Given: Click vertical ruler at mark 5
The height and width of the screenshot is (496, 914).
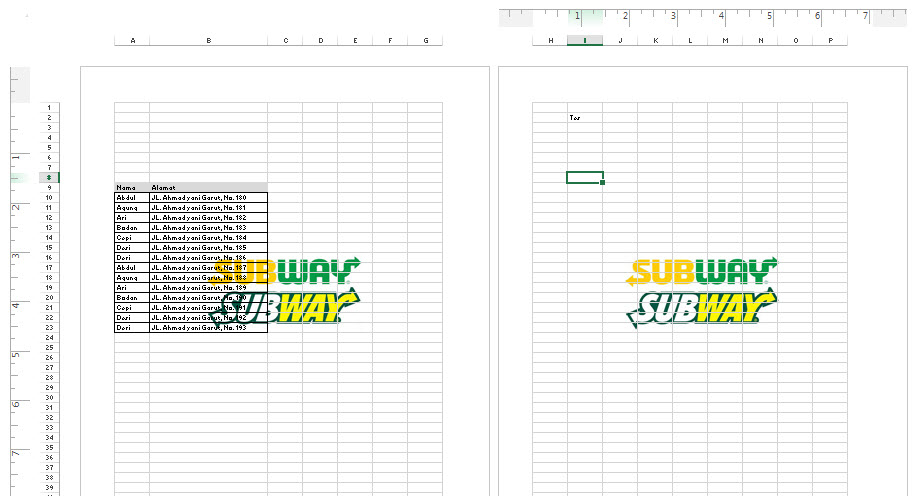Looking at the screenshot, I should (16, 354).
